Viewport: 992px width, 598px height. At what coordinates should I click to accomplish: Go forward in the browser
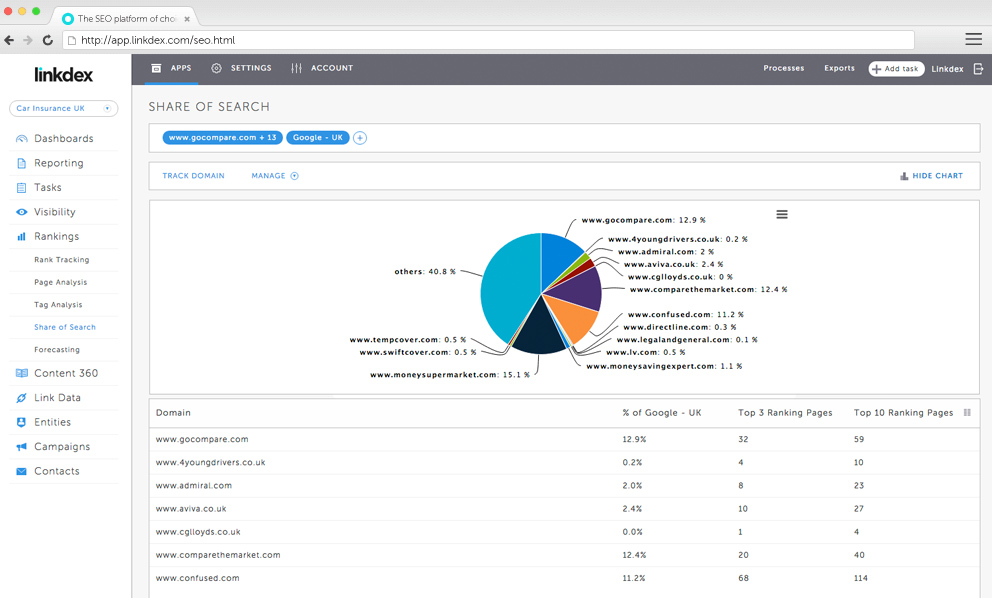pos(28,40)
